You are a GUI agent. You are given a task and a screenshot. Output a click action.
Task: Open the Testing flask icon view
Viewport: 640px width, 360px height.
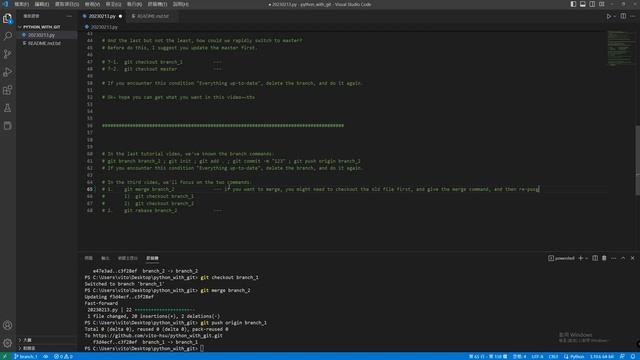point(7,108)
